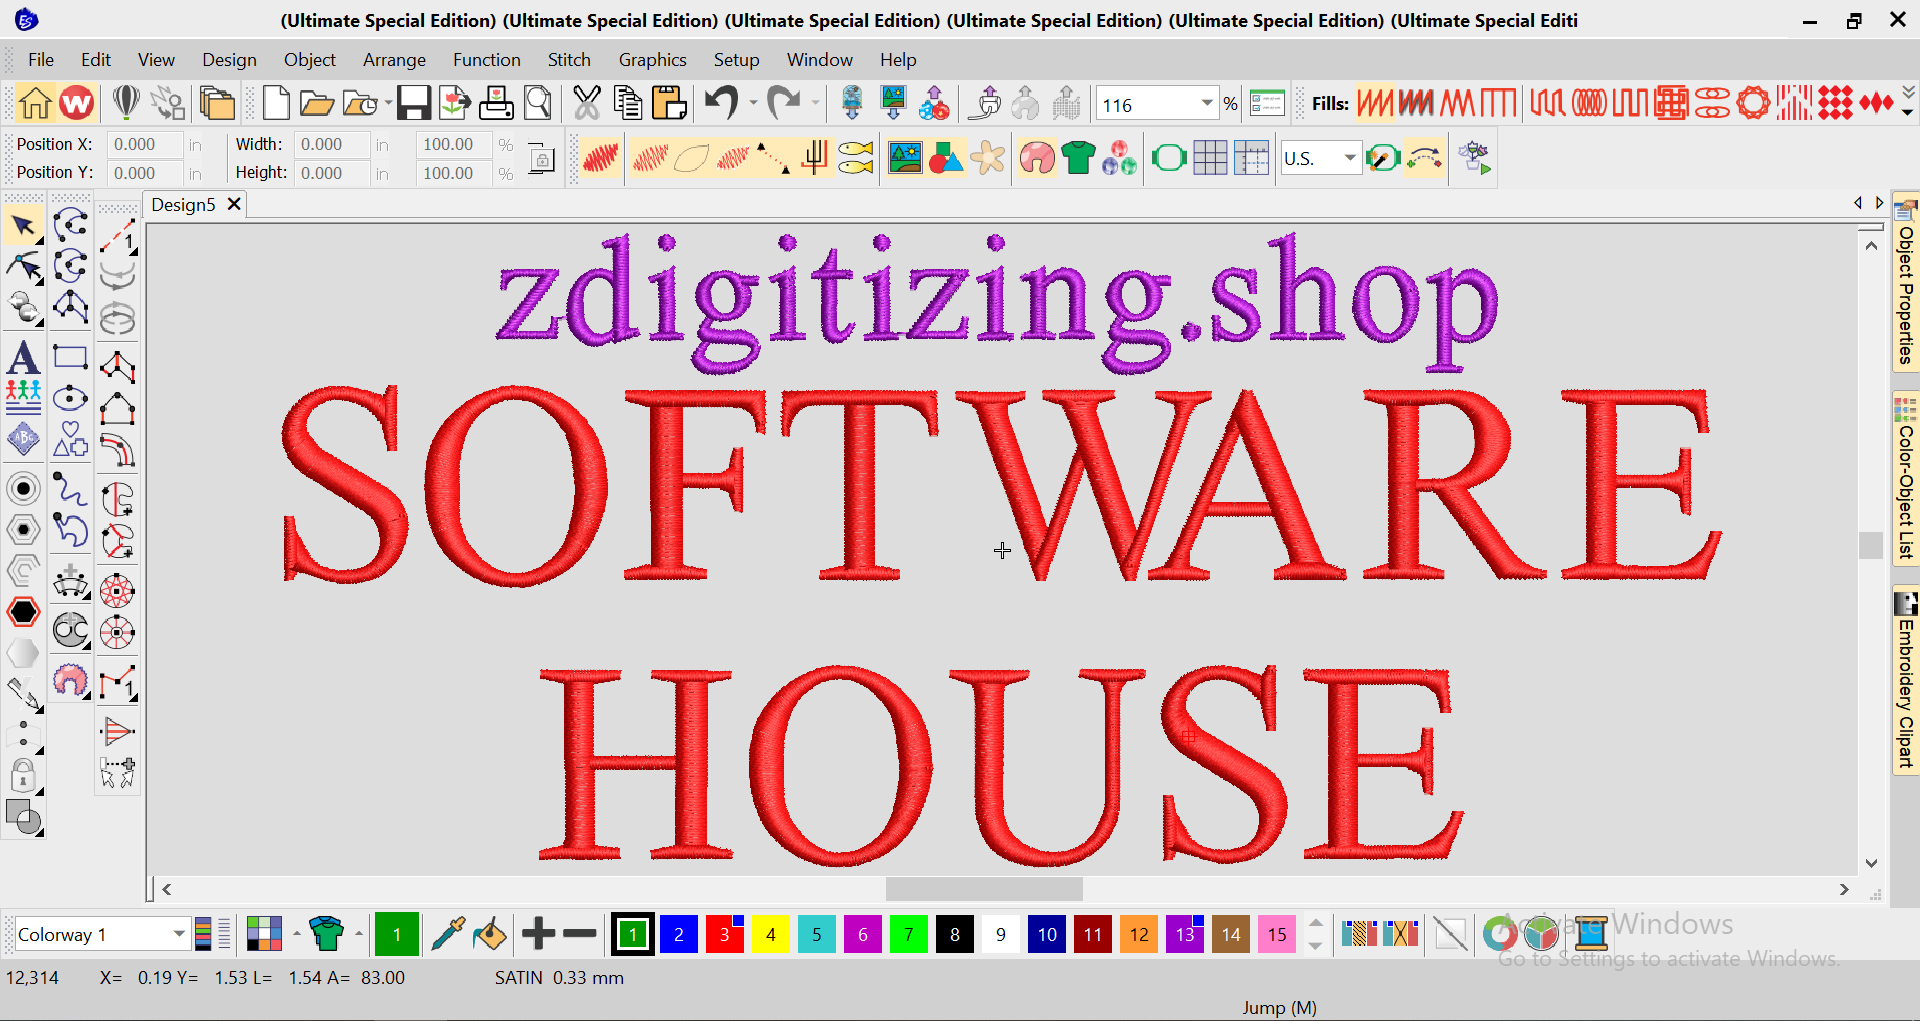
Task: Select the arrow Select Object tool
Action: click(23, 227)
